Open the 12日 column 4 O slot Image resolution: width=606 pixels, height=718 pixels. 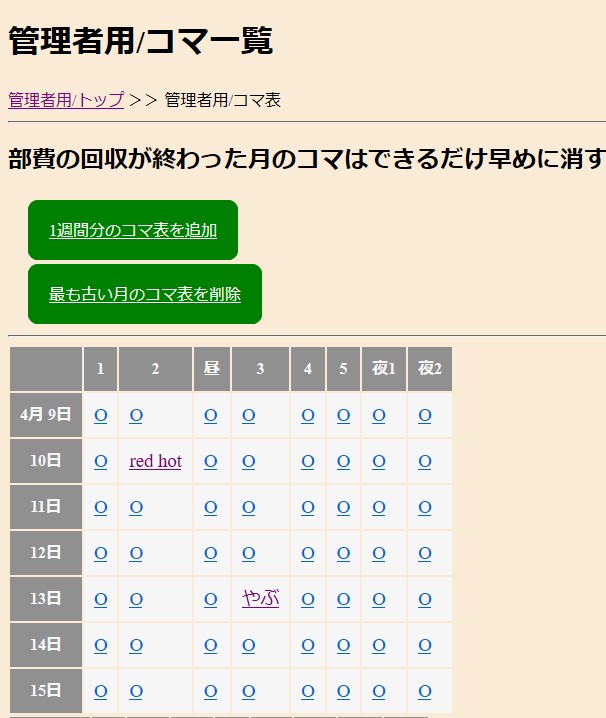307,553
